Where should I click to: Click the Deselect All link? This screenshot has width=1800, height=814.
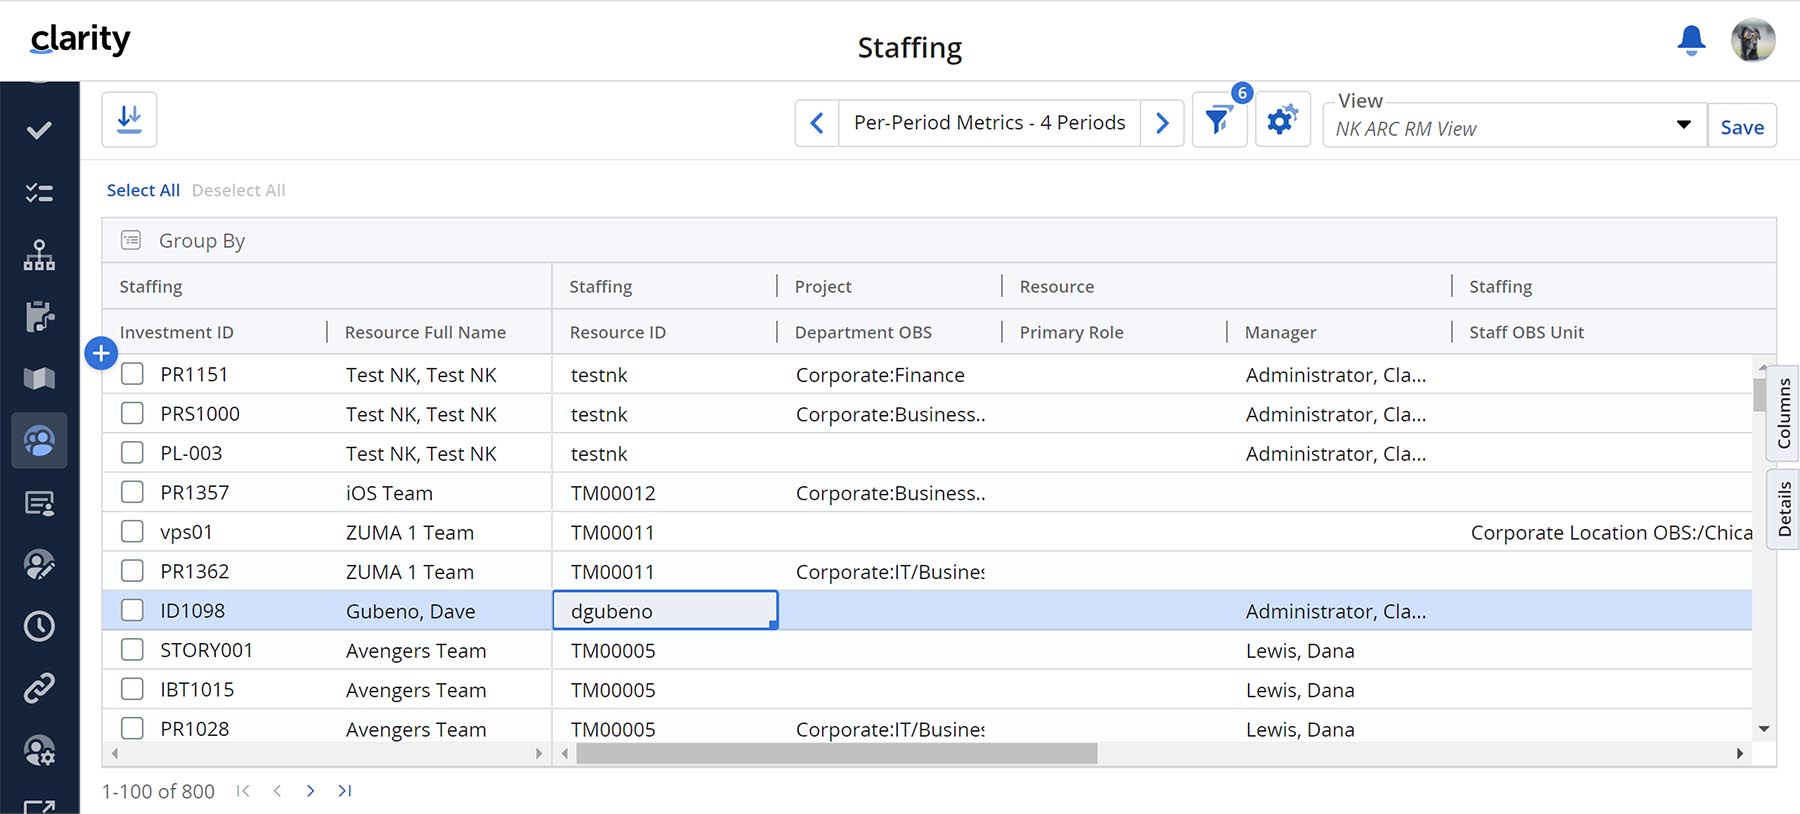tap(238, 190)
